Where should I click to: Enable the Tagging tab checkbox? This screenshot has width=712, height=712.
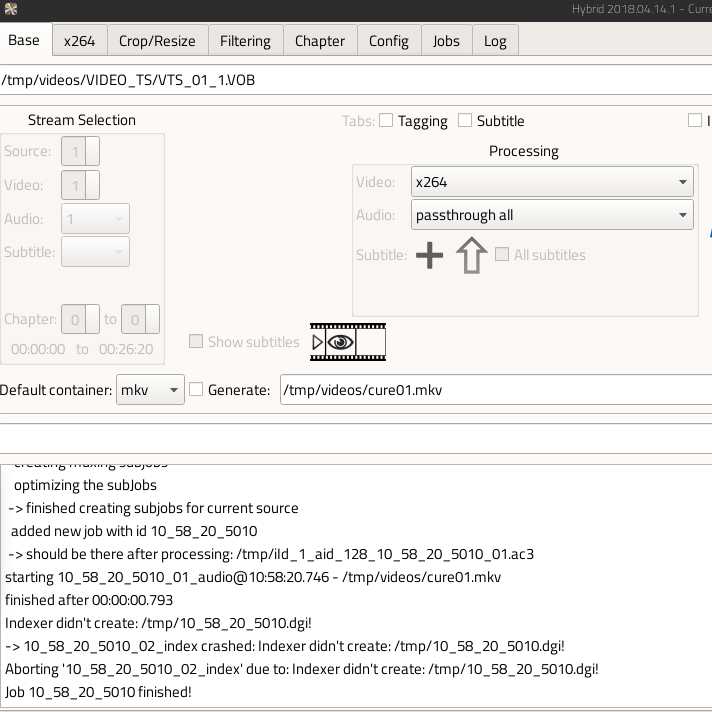pos(386,121)
